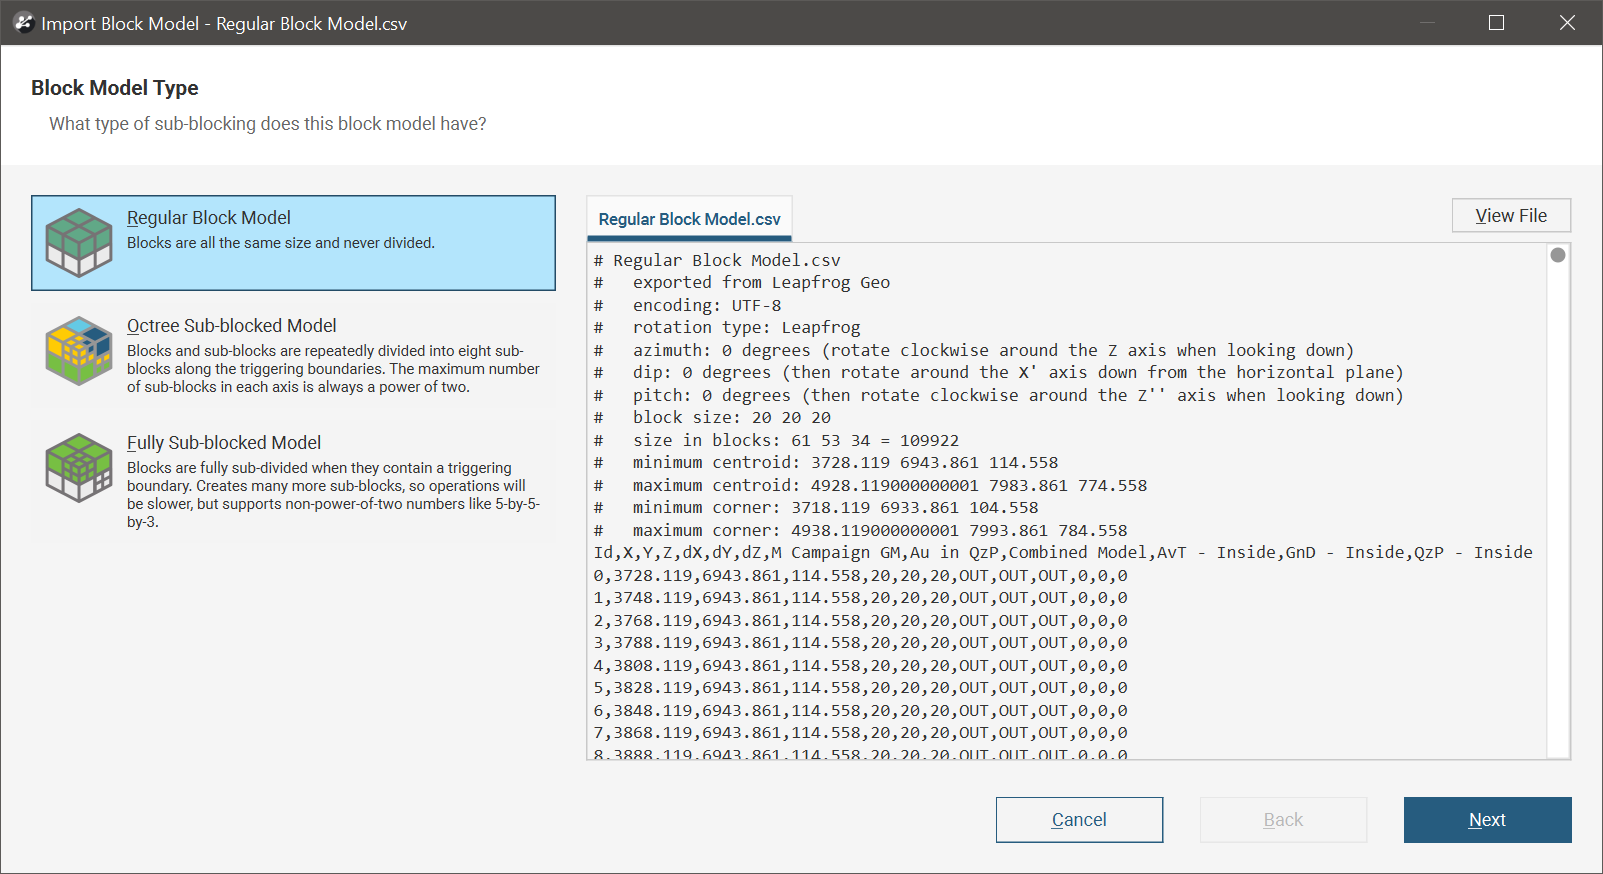This screenshot has height=874, width=1603.
Task: Open the file with View File
Action: click(1510, 216)
